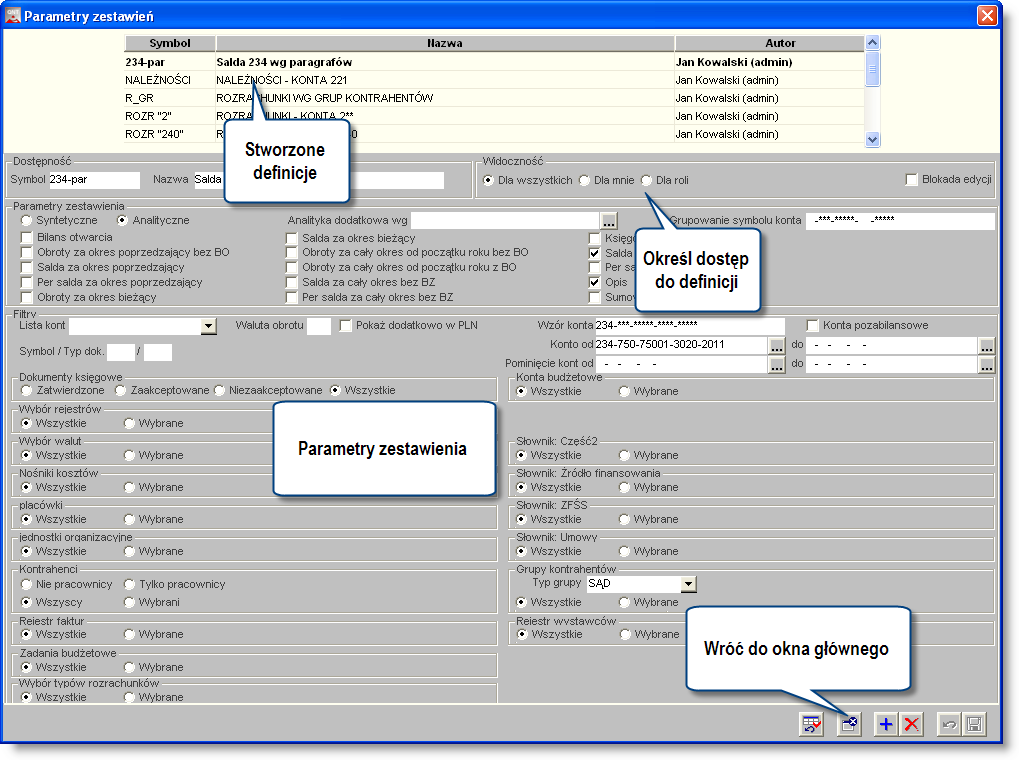Viewport: 1019px width, 760px height.
Task: Select Analityczne radio button
Action: tap(122, 220)
